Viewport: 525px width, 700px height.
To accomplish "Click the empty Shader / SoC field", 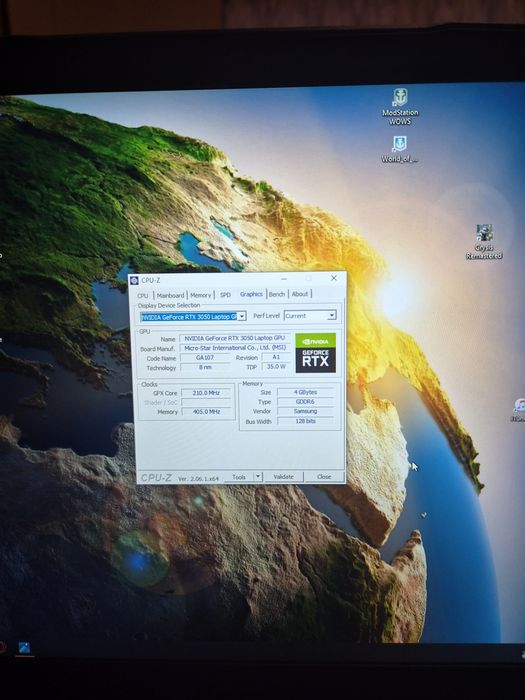I will click(206, 402).
